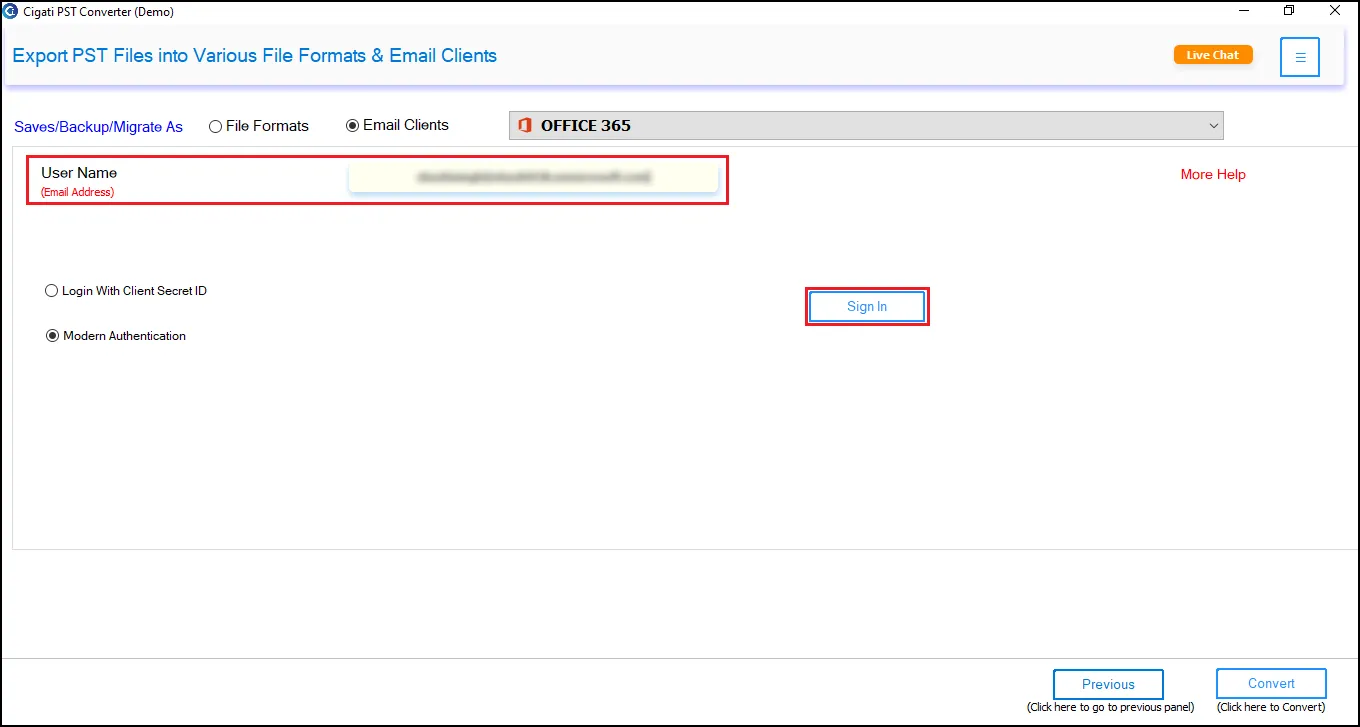Start conversion with Convert button

1271,684
